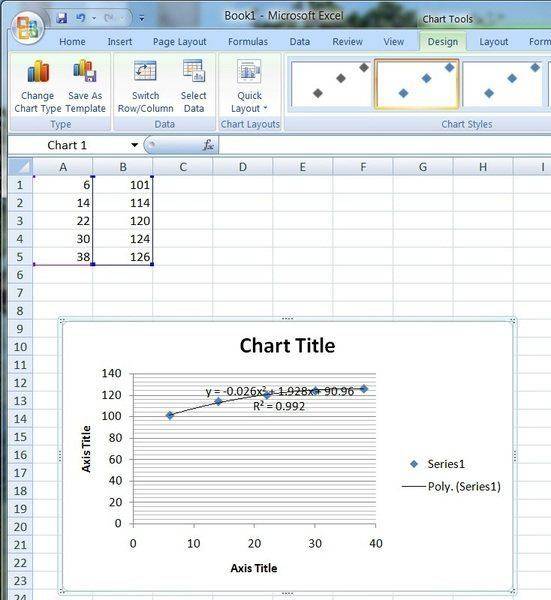551x600 pixels.
Task: Open the Customize Quick Access Toolbar arrow
Action: tap(142, 18)
